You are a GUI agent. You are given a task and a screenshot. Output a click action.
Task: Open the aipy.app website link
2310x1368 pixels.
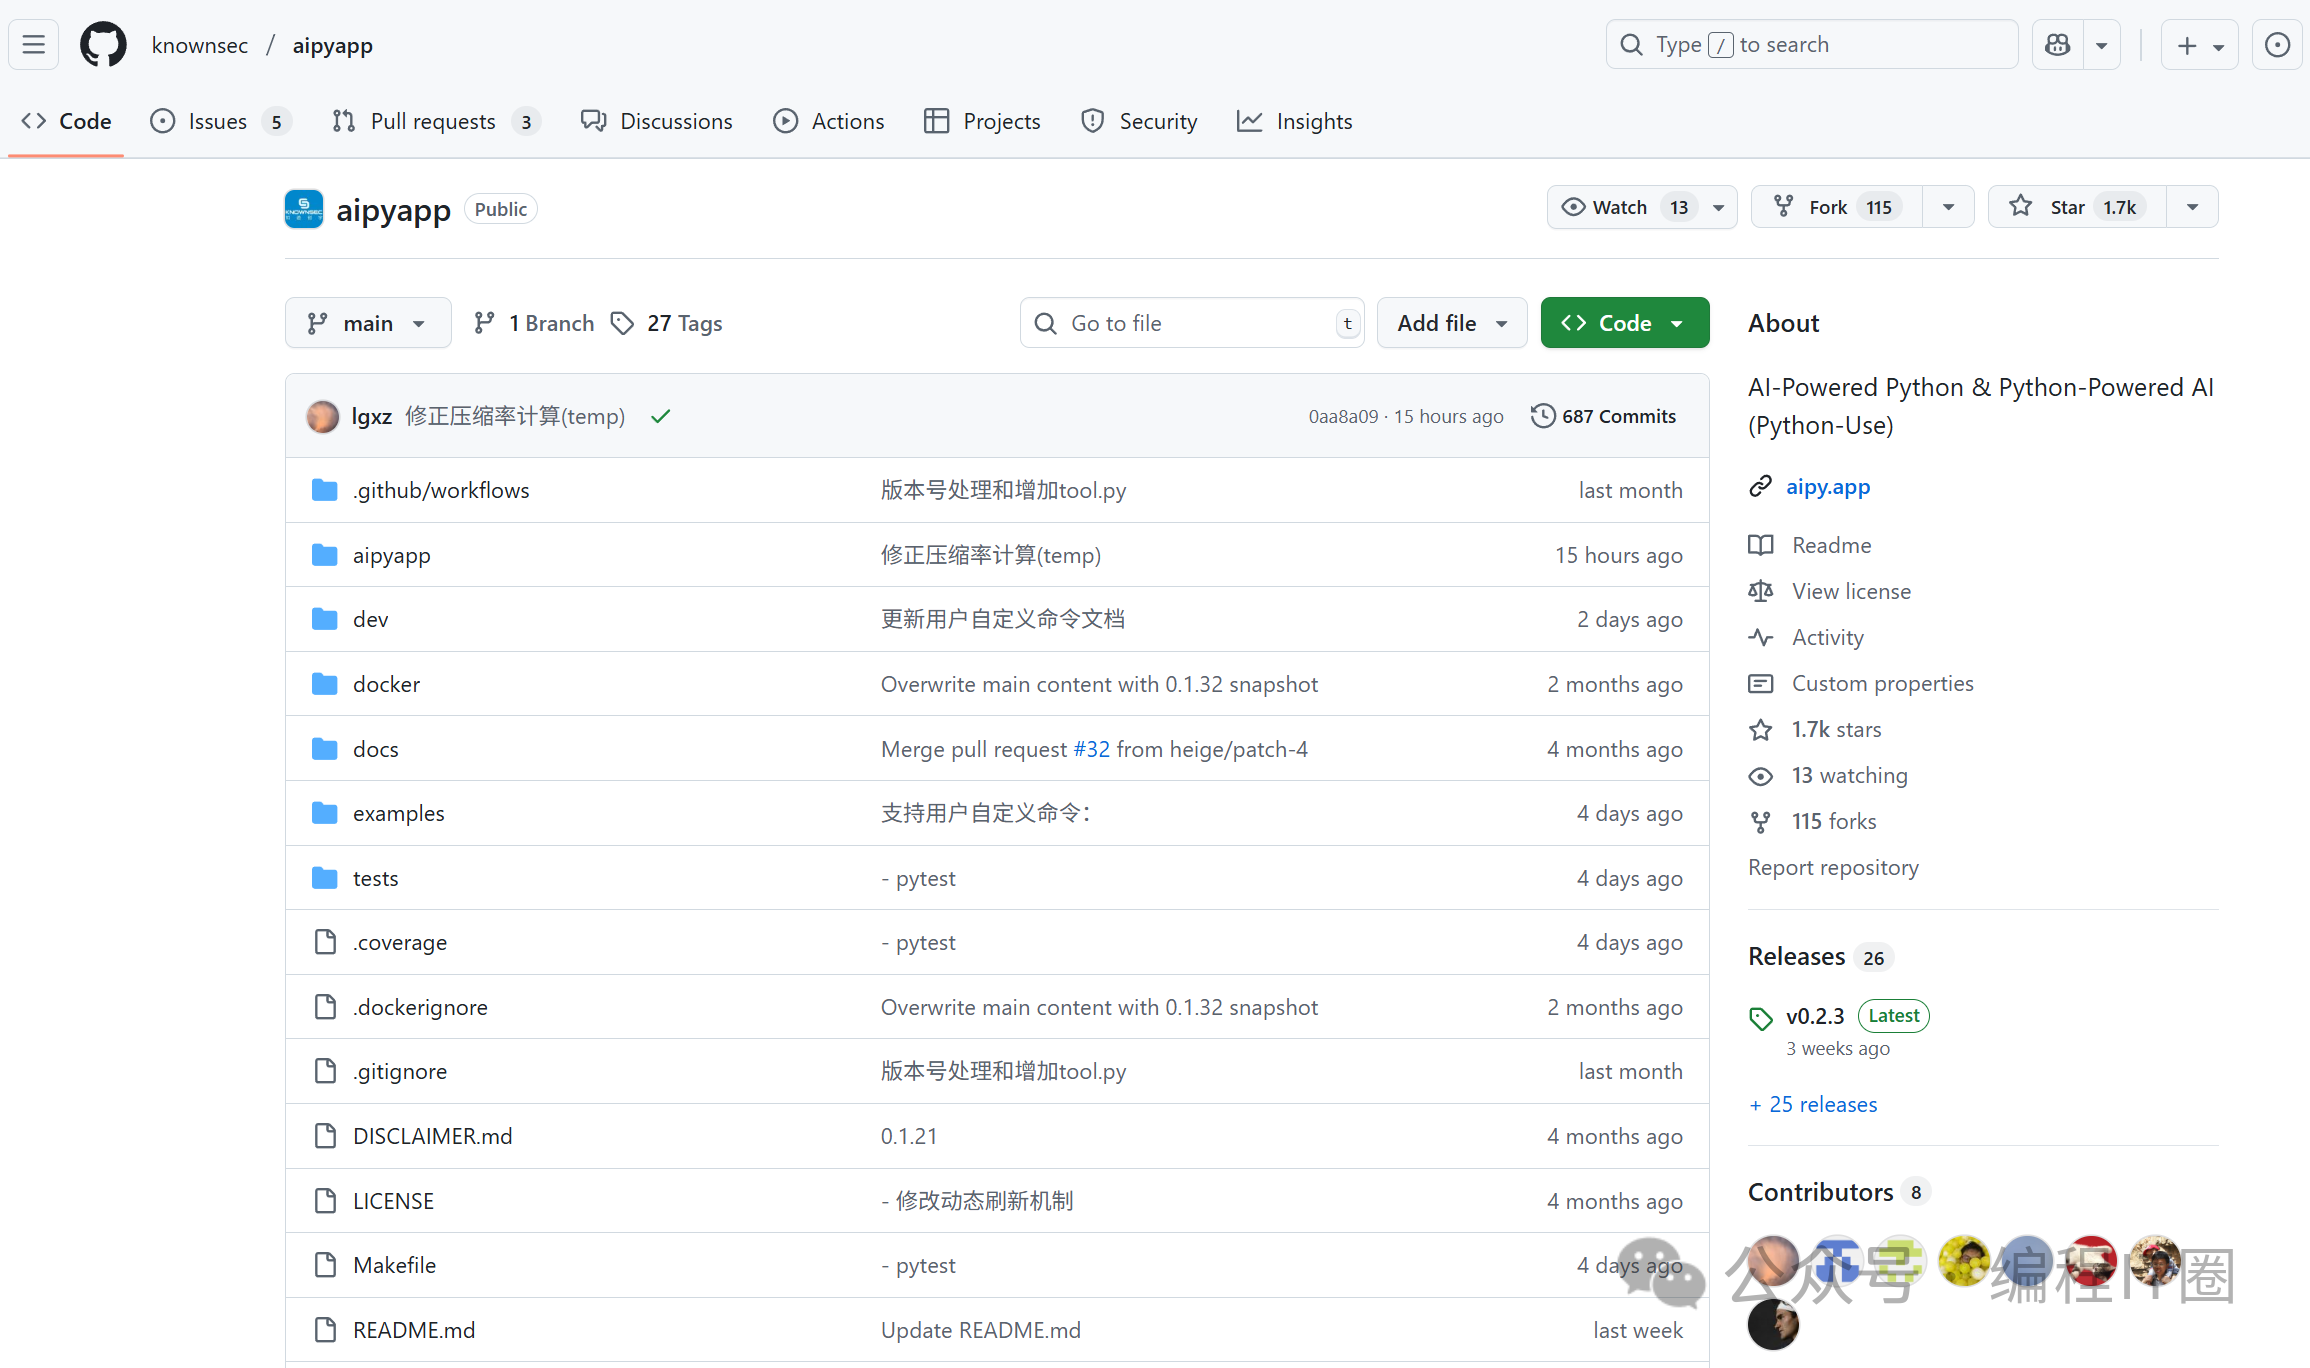coord(1827,487)
